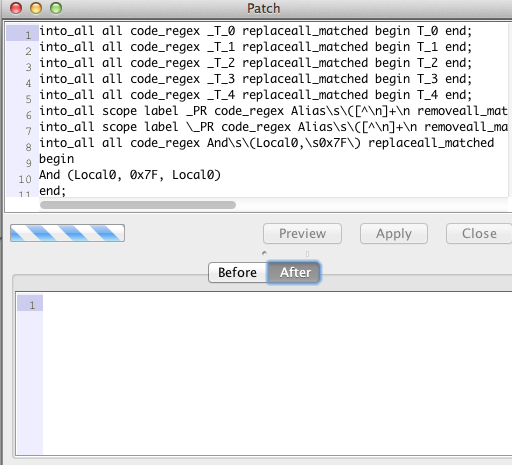
Task: Click line 4 with _T_3 replacement
Action: click(256, 79)
